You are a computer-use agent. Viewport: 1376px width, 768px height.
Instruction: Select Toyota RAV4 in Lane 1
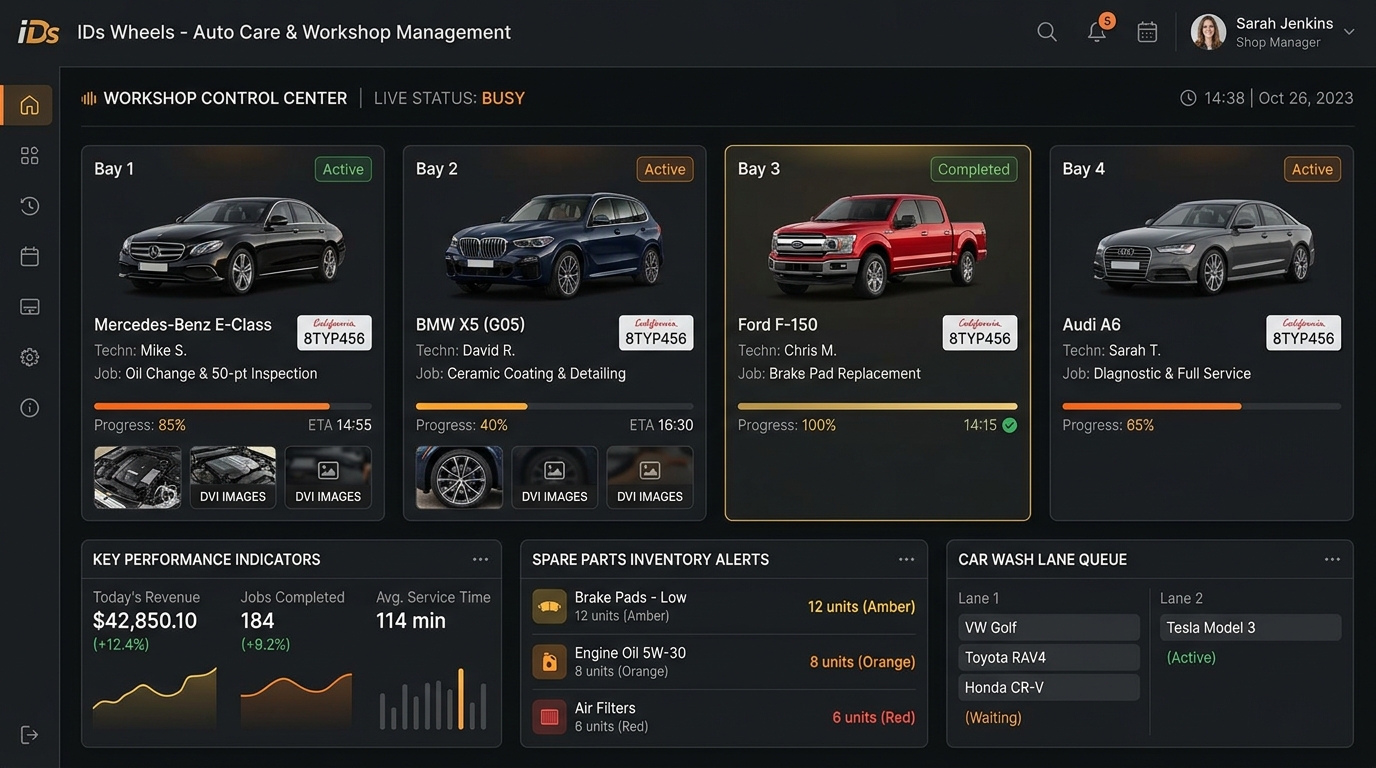click(x=1049, y=657)
